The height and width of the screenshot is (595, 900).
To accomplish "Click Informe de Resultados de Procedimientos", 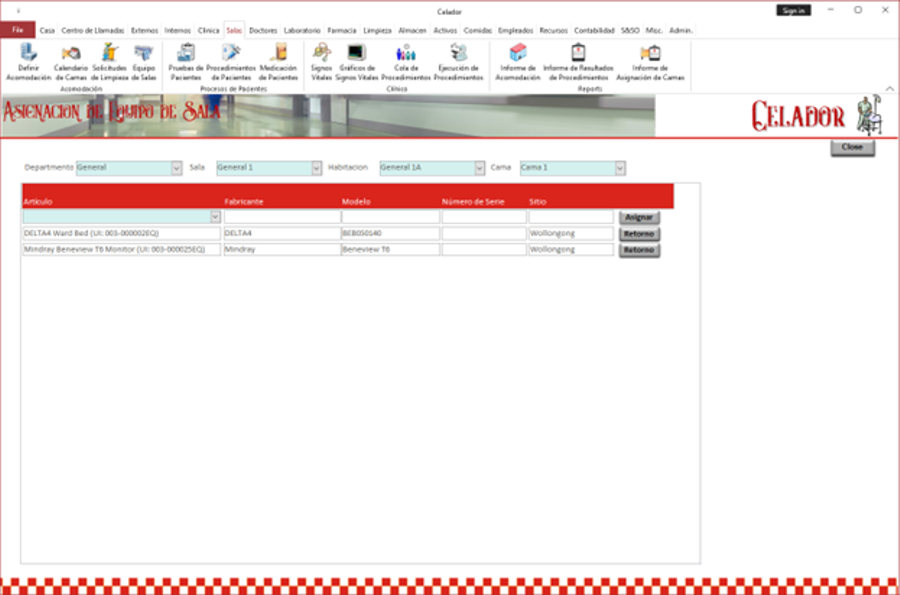I will pos(577,54).
